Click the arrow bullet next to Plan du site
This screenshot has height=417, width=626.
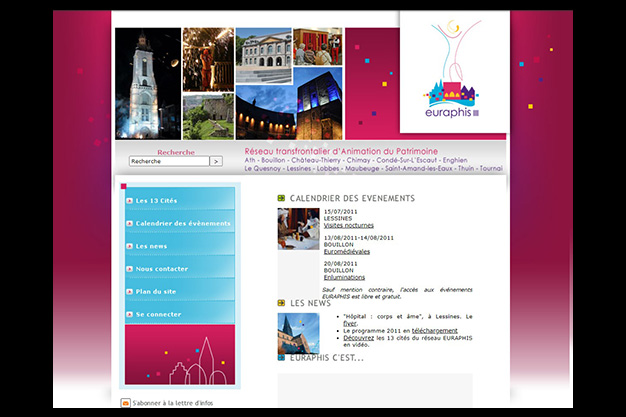tap(130, 291)
